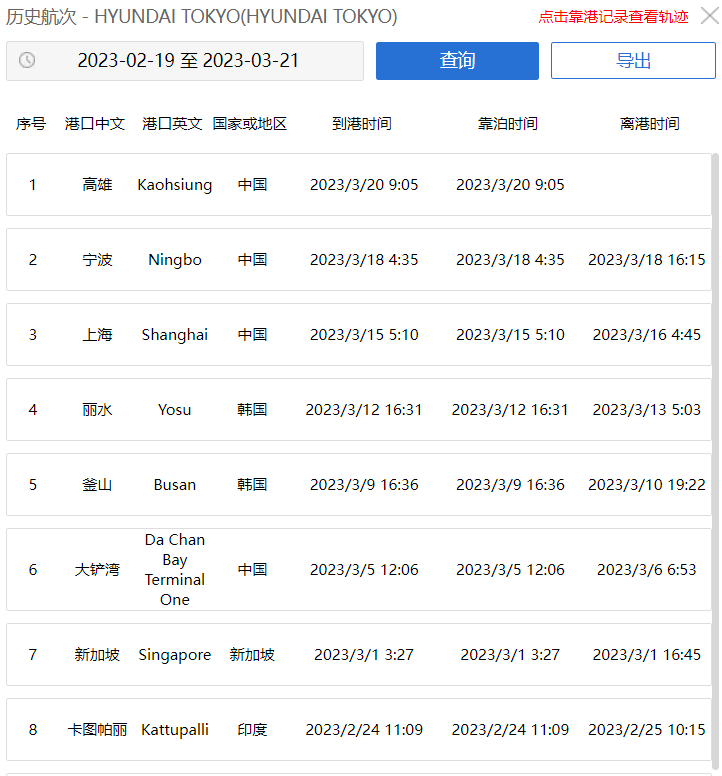Click the 新加坡 country cell in Singapore row

pyautogui.click(x=252, y=655)
